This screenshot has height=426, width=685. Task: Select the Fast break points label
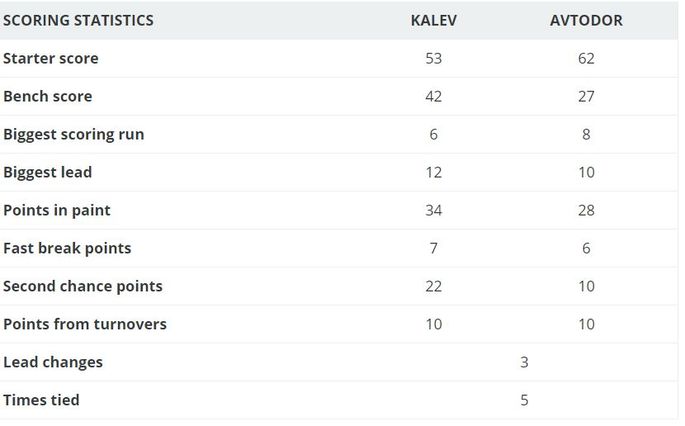67,249
